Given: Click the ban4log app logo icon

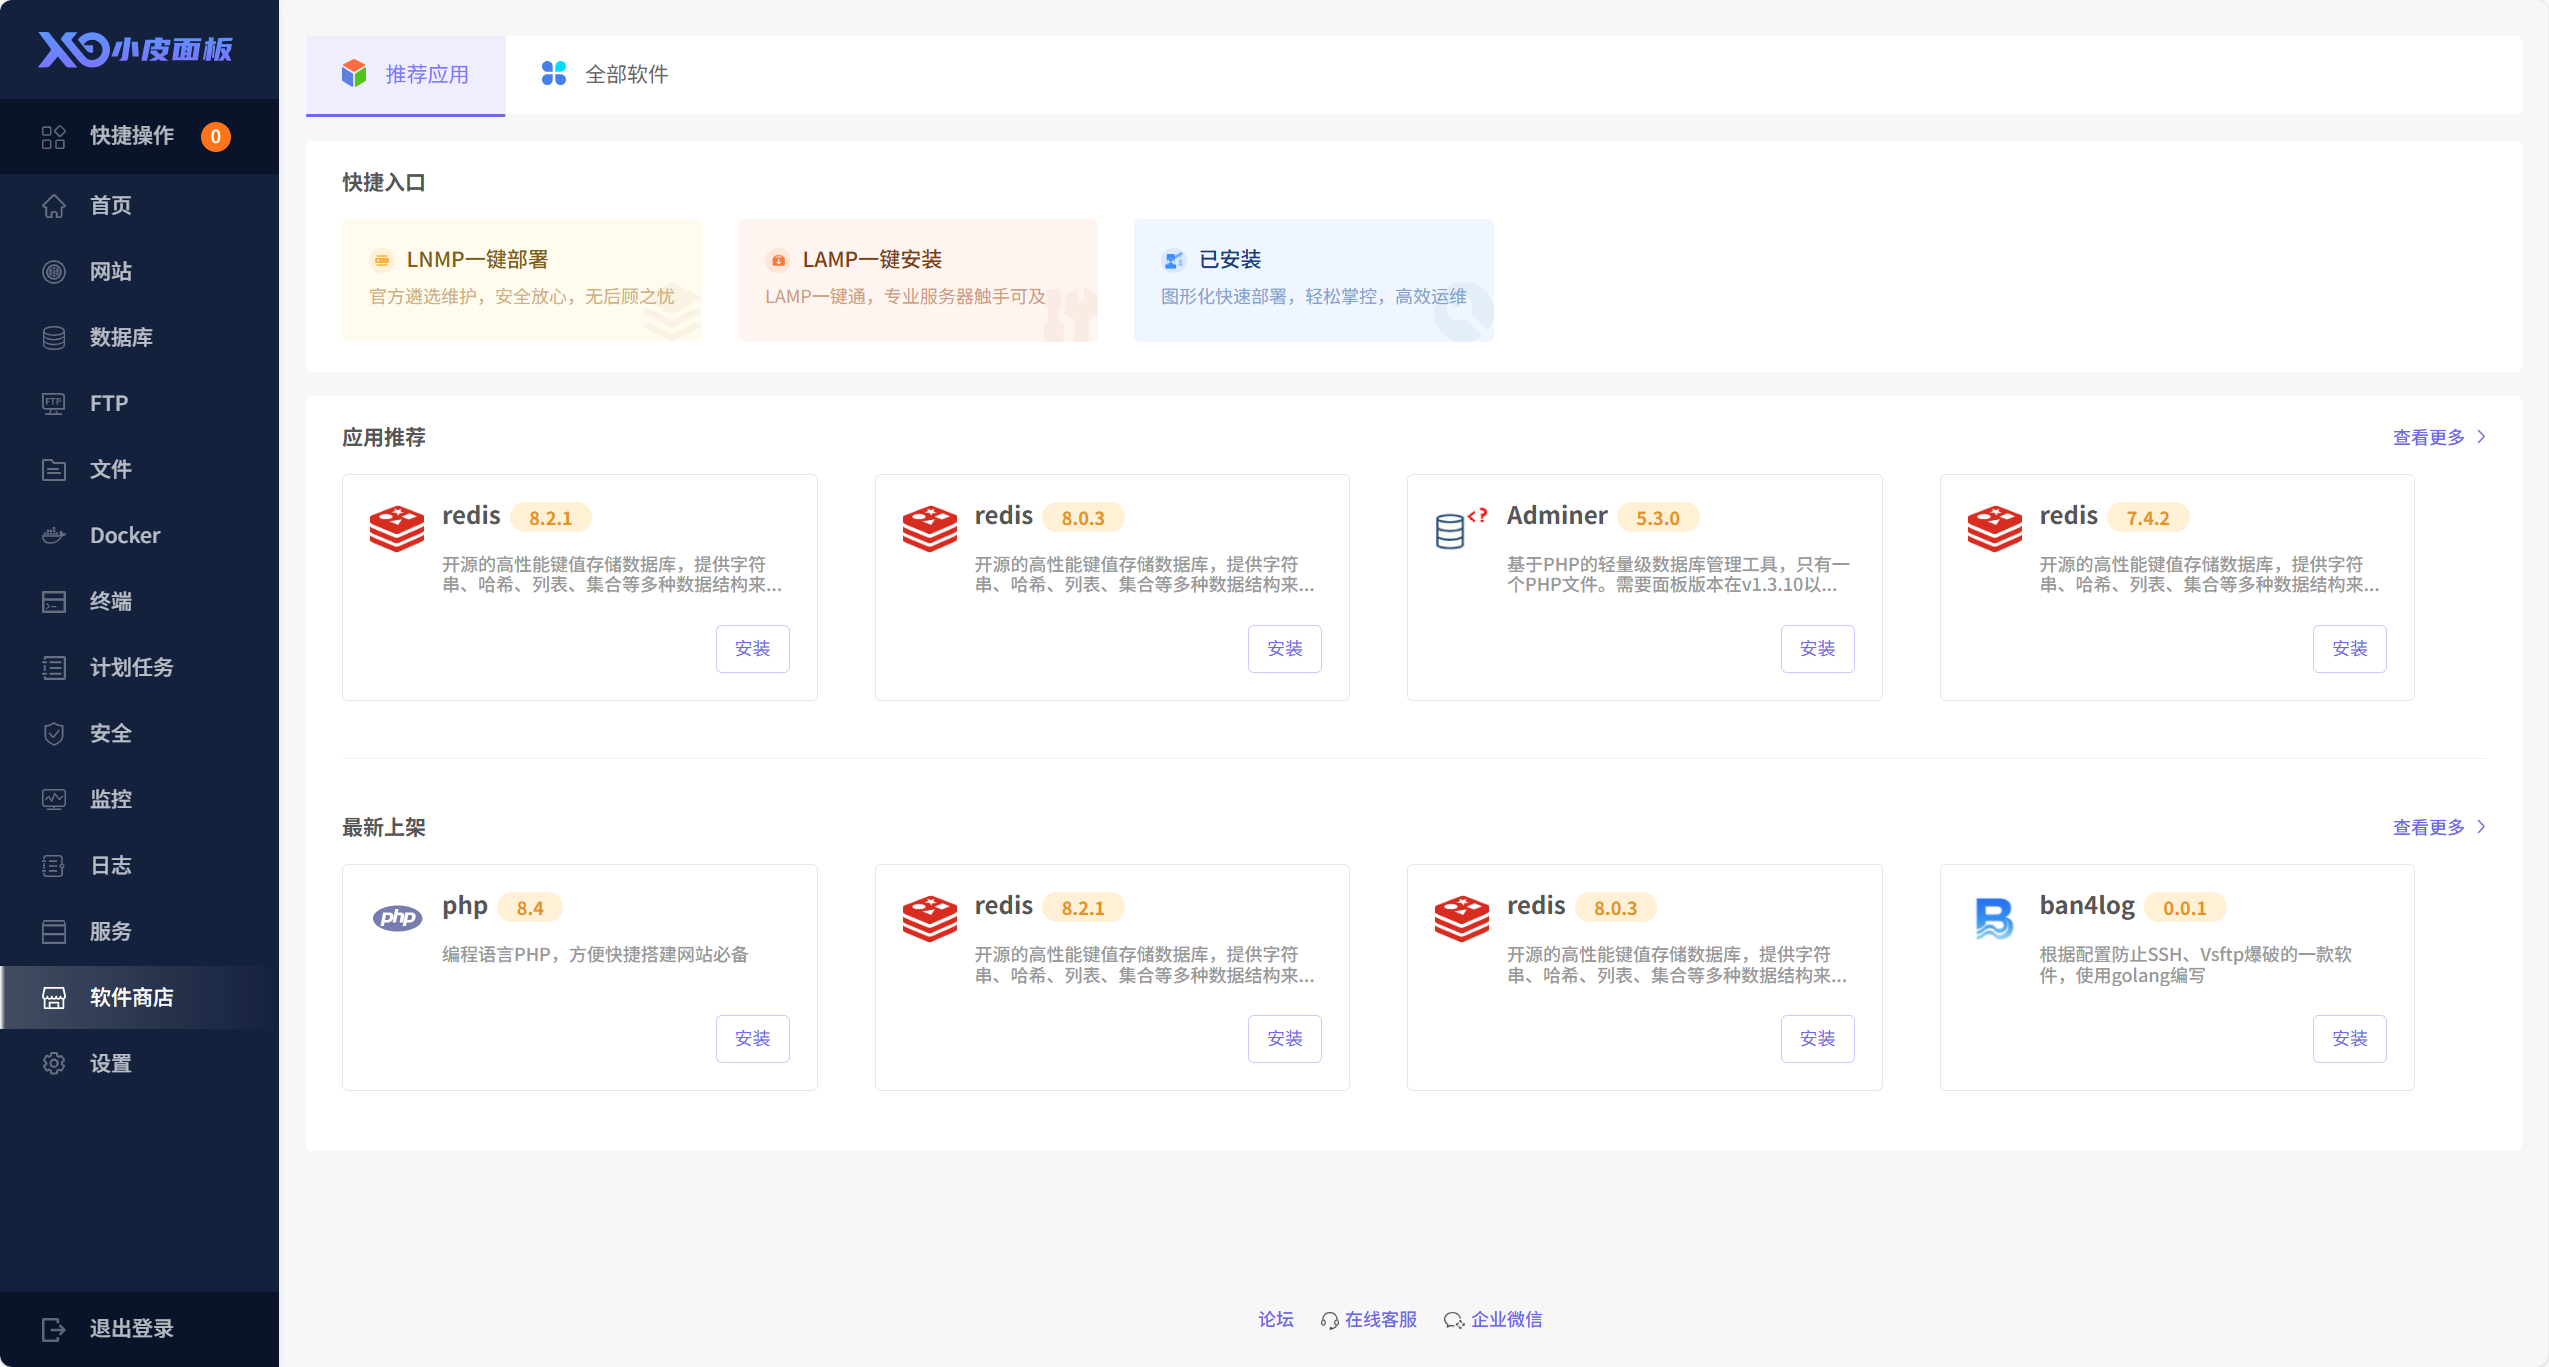Looking at the screenshot, I should (1993, 918).
